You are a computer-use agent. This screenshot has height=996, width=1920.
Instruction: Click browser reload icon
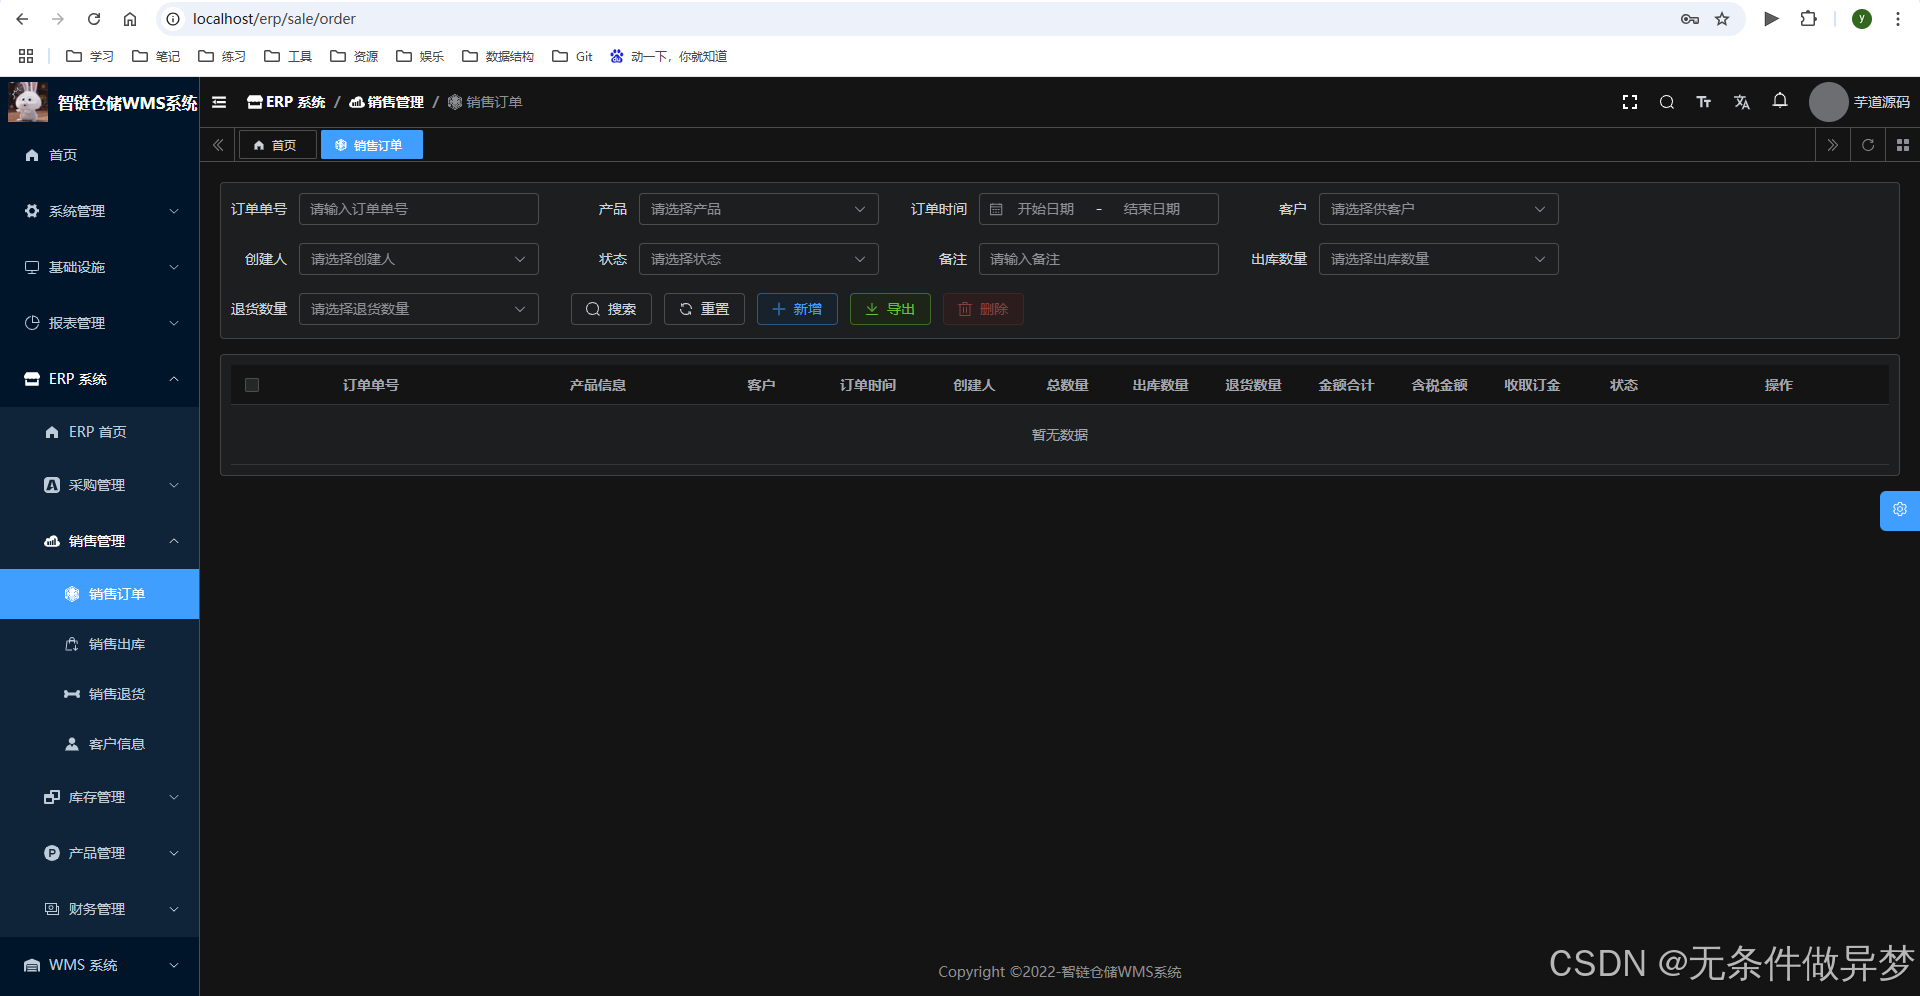[94, 19]
